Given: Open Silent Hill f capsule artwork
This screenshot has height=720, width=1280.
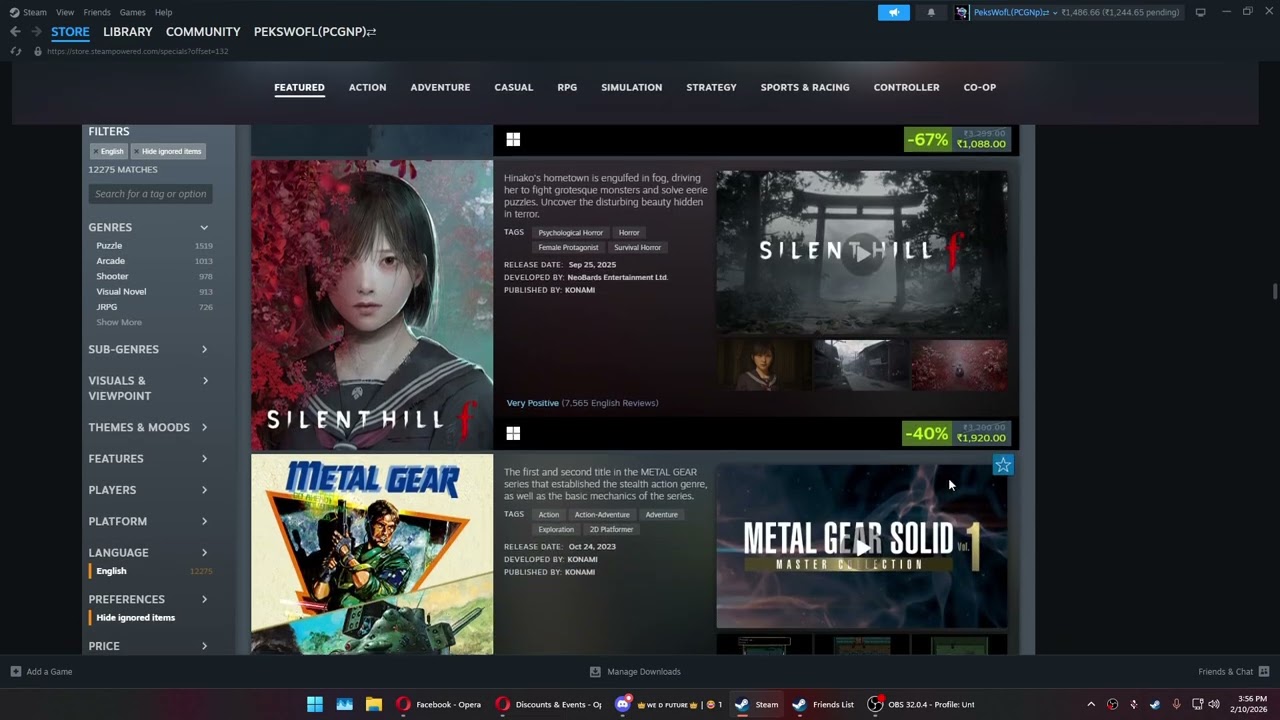Looking at the screenshot, I should point(372,305).
